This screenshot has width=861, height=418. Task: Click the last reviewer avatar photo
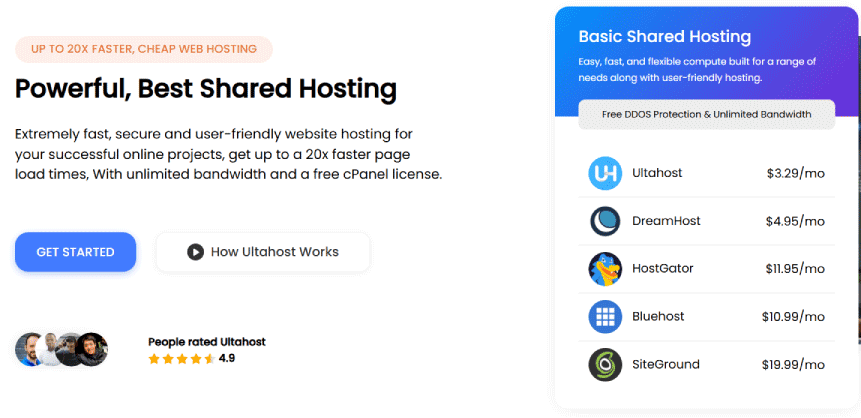(92, 349)
